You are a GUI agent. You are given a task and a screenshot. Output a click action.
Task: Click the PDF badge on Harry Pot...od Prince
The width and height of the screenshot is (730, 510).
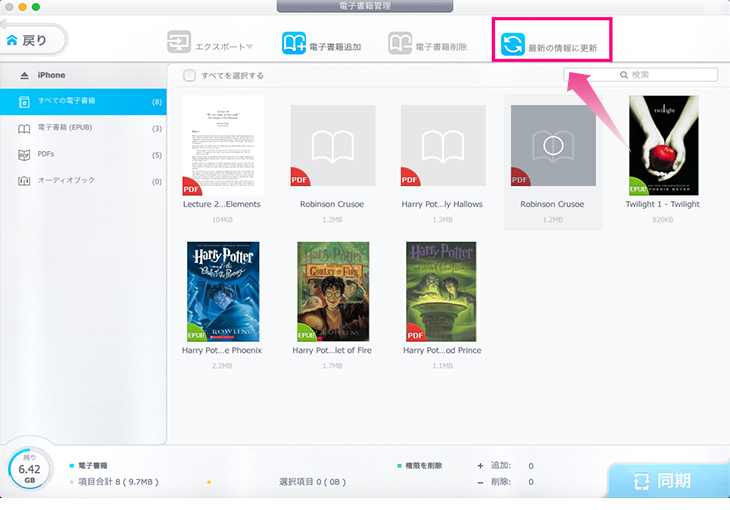[414, 333]
